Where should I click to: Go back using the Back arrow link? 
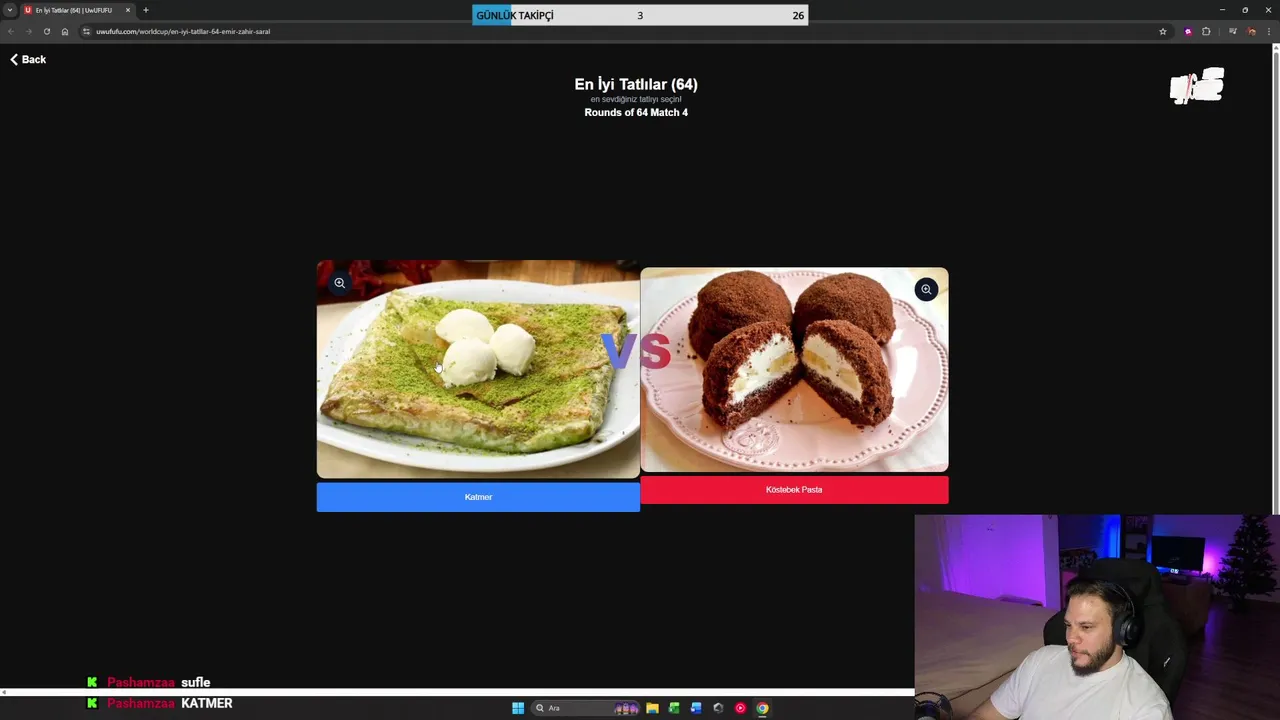(28, 60)
